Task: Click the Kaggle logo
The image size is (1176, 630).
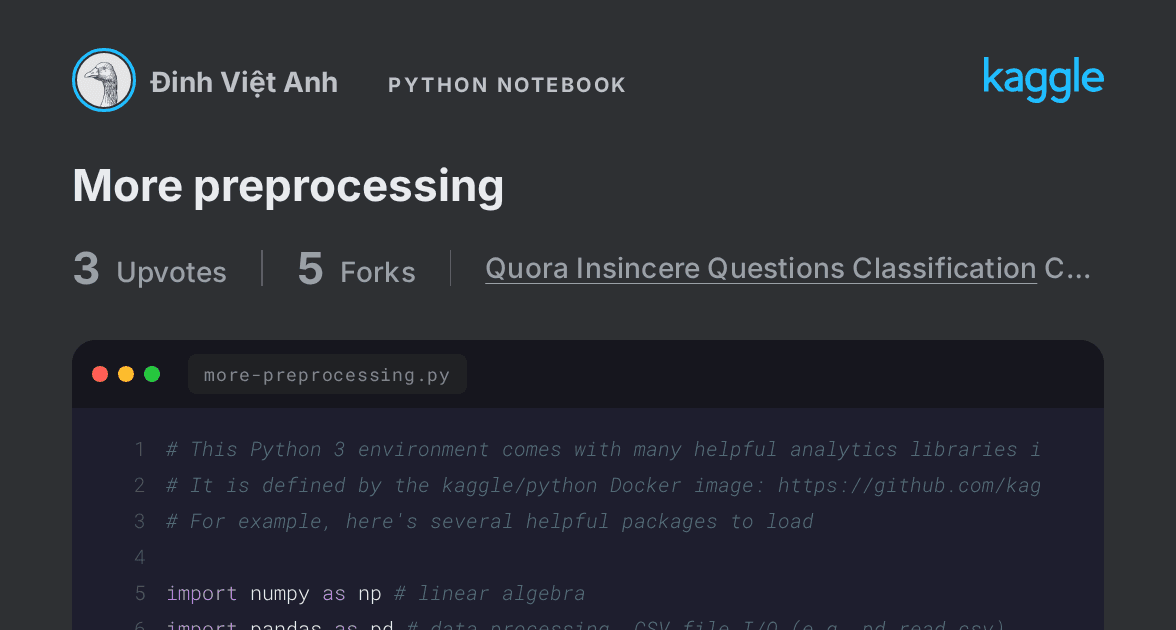Action: (x=1043, y=79)
